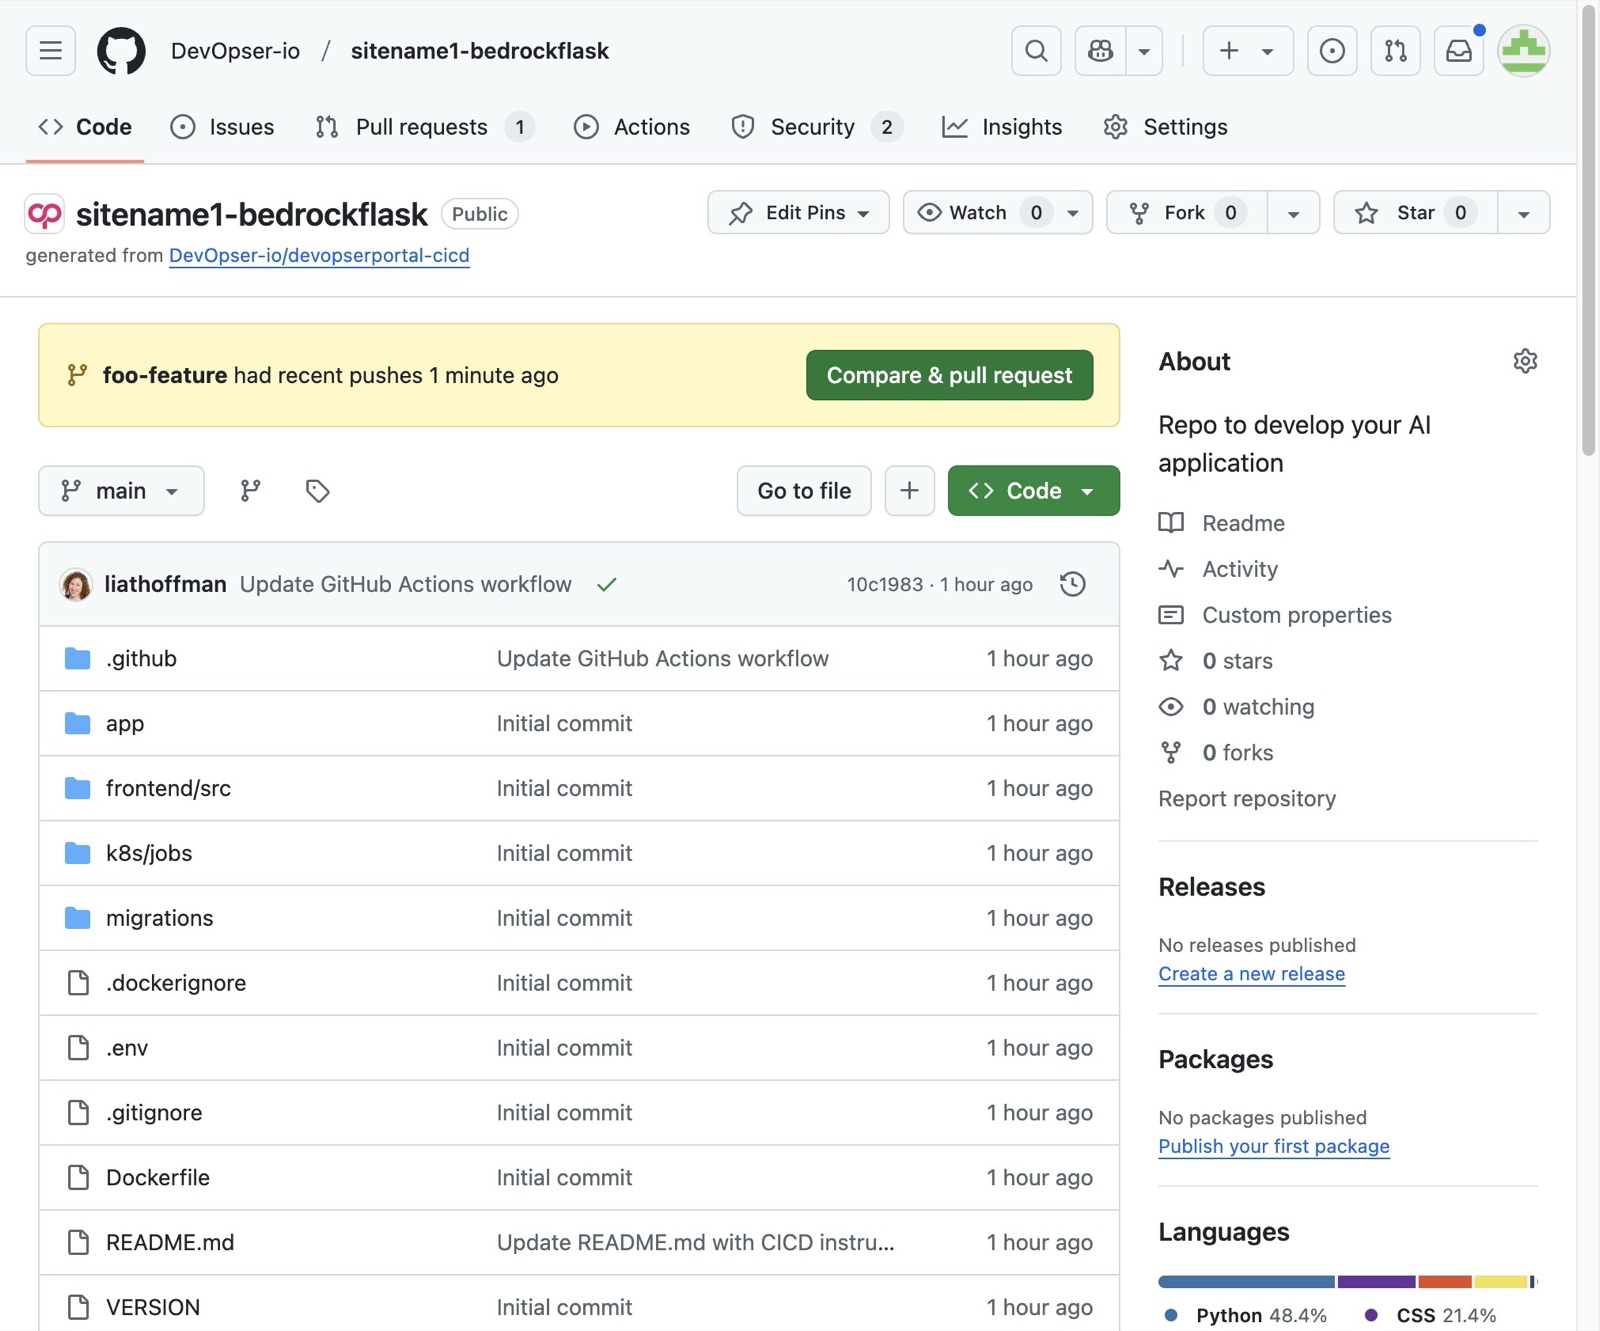1600x1331 pixels.
Task: Click Report repository link
Action: pyautogui.click(x=1247, y=799)
